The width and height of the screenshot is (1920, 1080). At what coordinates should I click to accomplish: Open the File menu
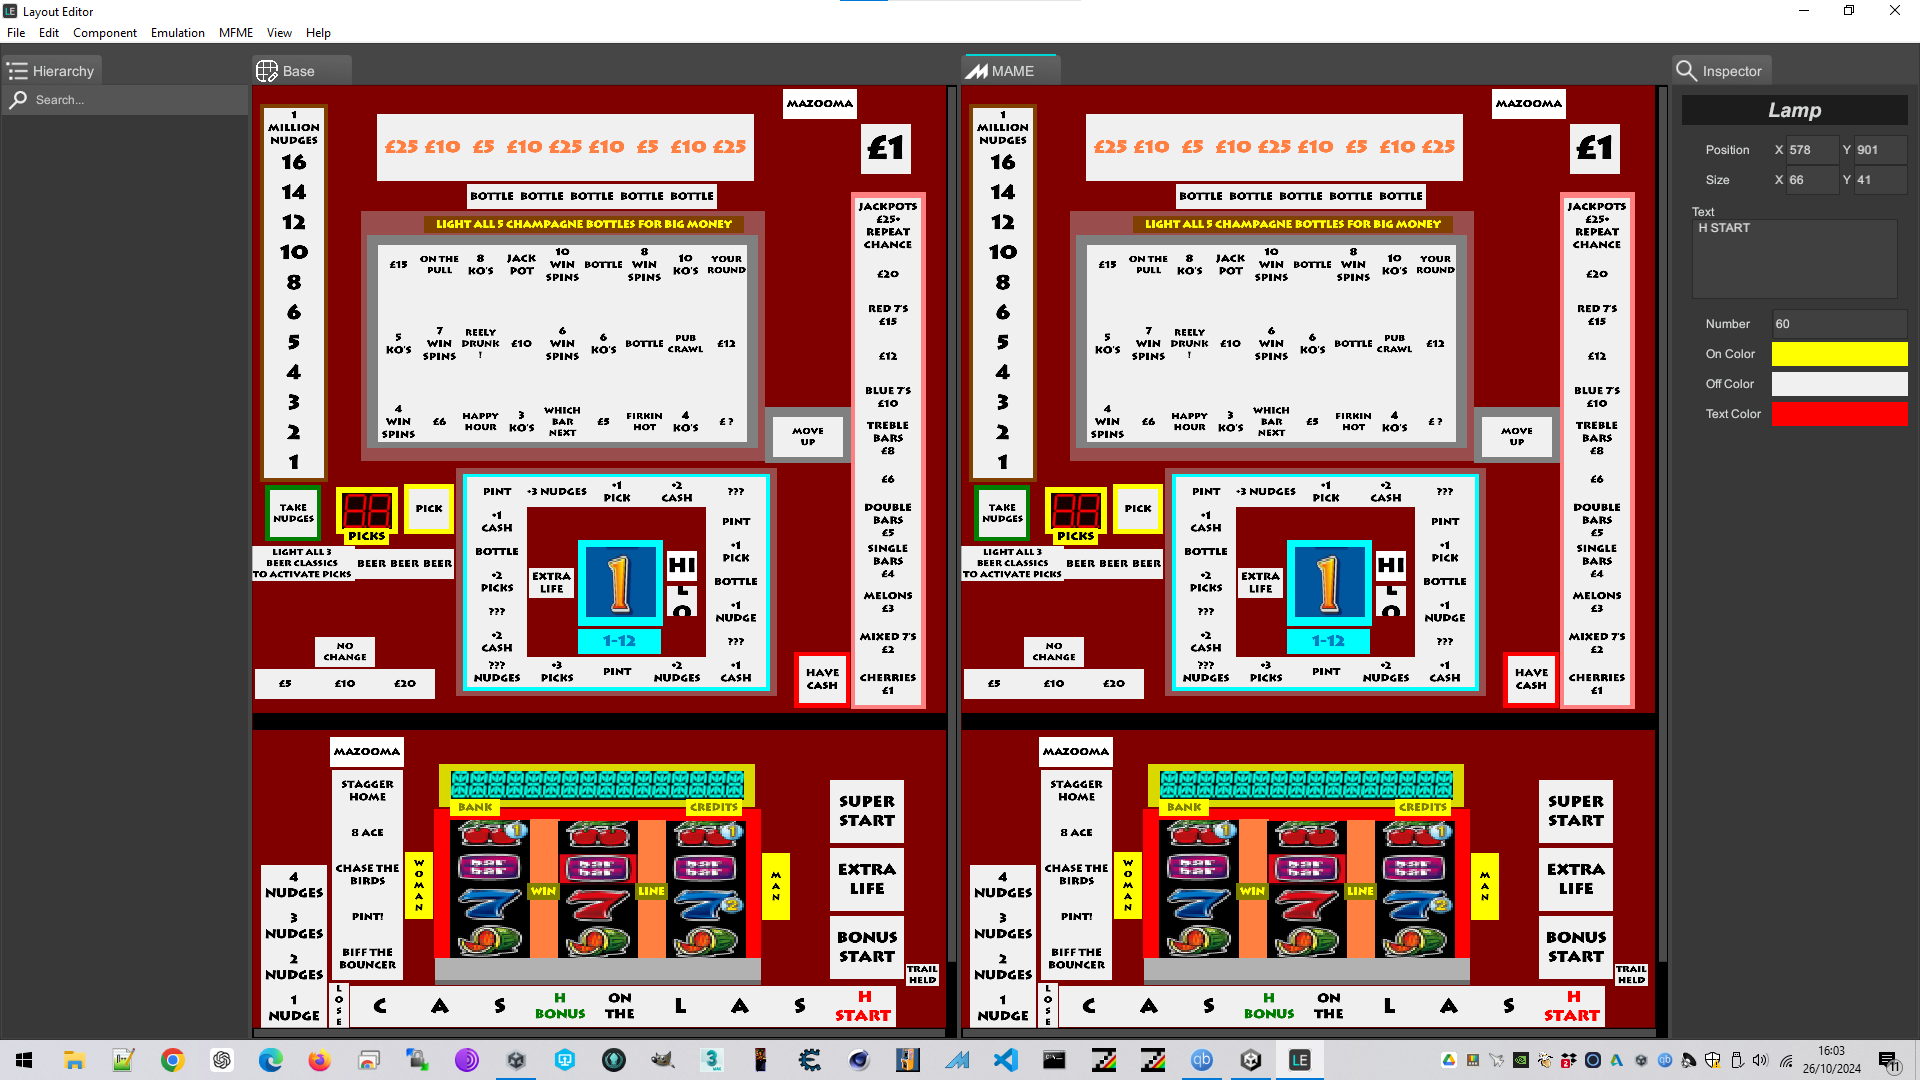click(x=16, y=33)
